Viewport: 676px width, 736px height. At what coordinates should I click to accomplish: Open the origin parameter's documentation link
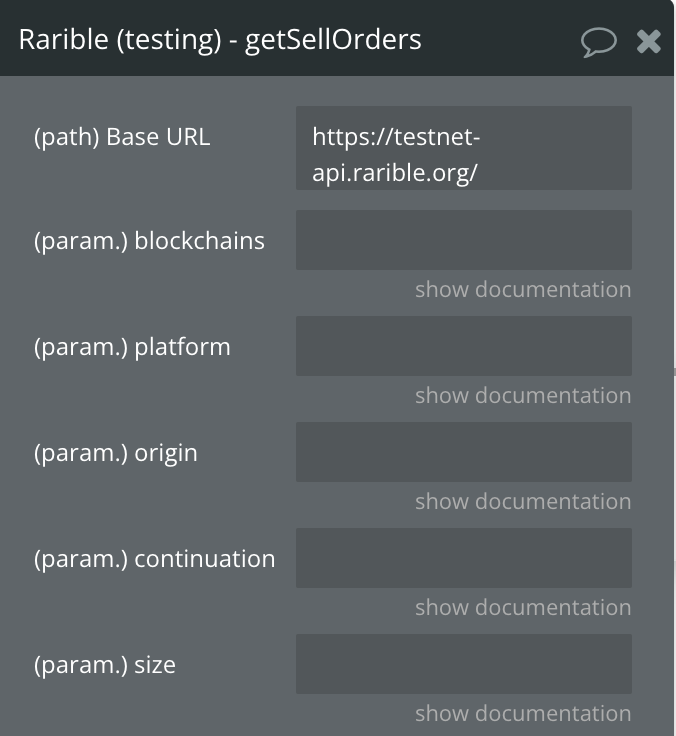(523, 501)
